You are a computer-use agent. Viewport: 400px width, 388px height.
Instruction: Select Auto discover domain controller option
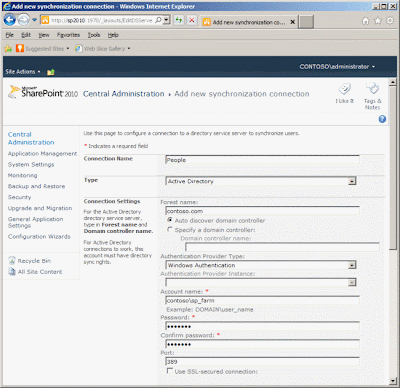170,220
